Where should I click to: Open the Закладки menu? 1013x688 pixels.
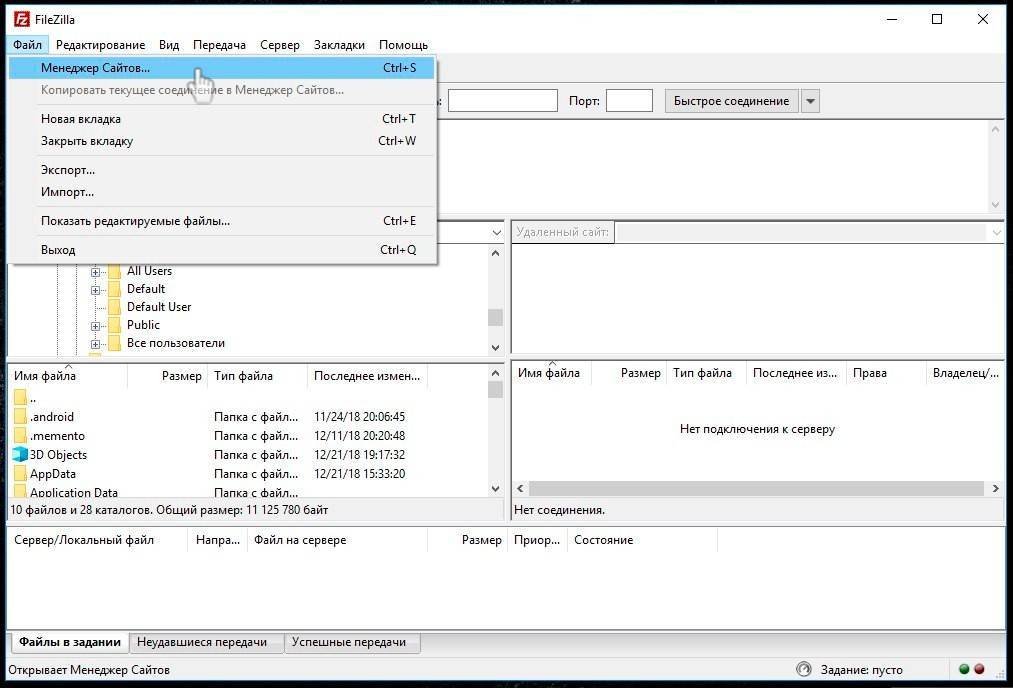pos(339,45)
